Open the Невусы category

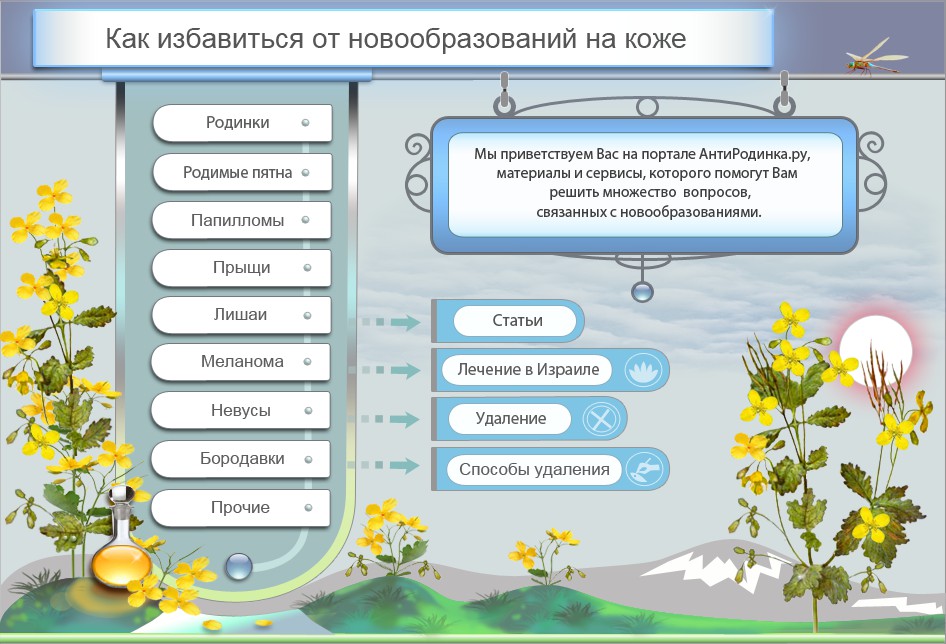241,410
